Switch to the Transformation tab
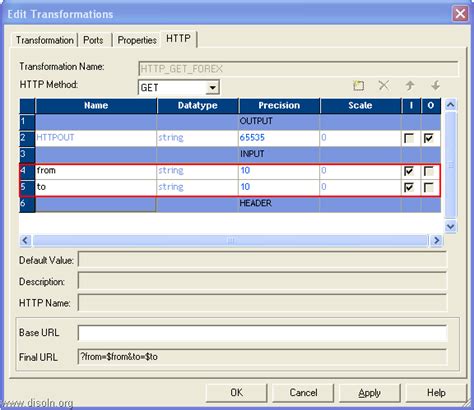The height and width of the screenshot is (410, 474). (x=45, y=40)
